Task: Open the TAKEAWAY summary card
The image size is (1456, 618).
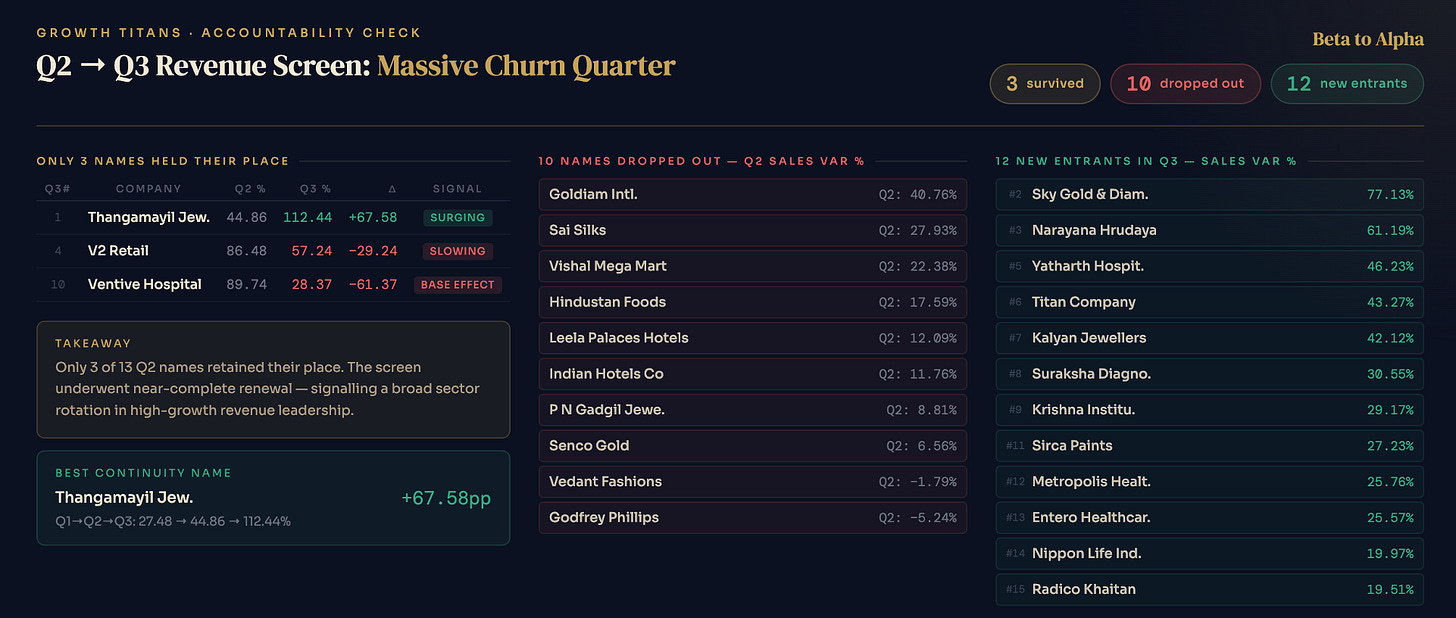Action: tap(273, 379)
